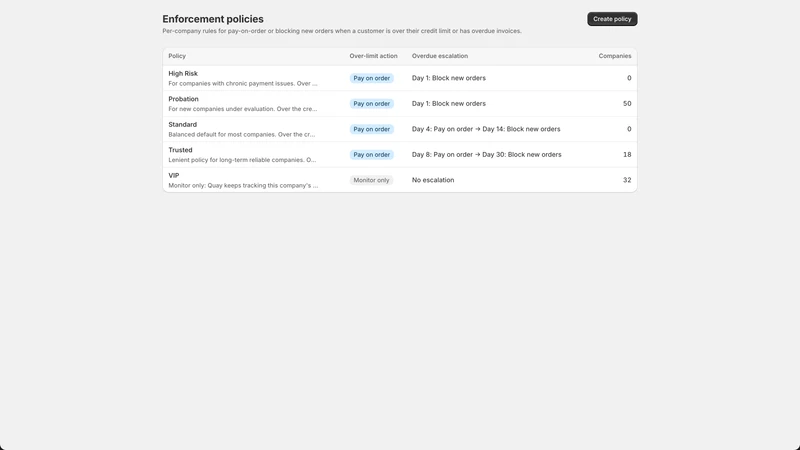The image size is (800, 450).
Task: Click Pay on order badge for High Risk
Action: coord(371,78)
